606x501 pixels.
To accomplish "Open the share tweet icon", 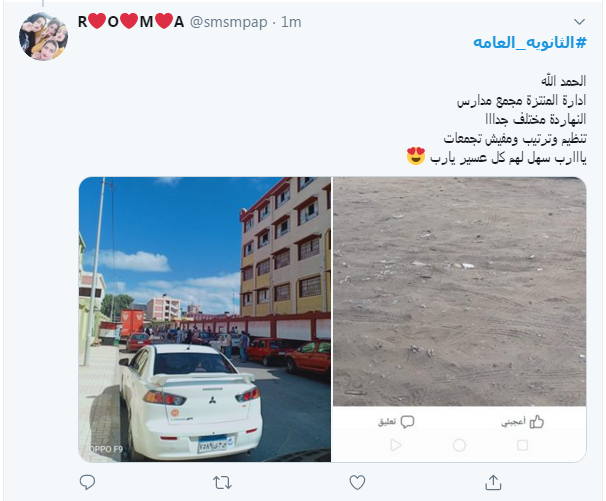I will 493,482.
